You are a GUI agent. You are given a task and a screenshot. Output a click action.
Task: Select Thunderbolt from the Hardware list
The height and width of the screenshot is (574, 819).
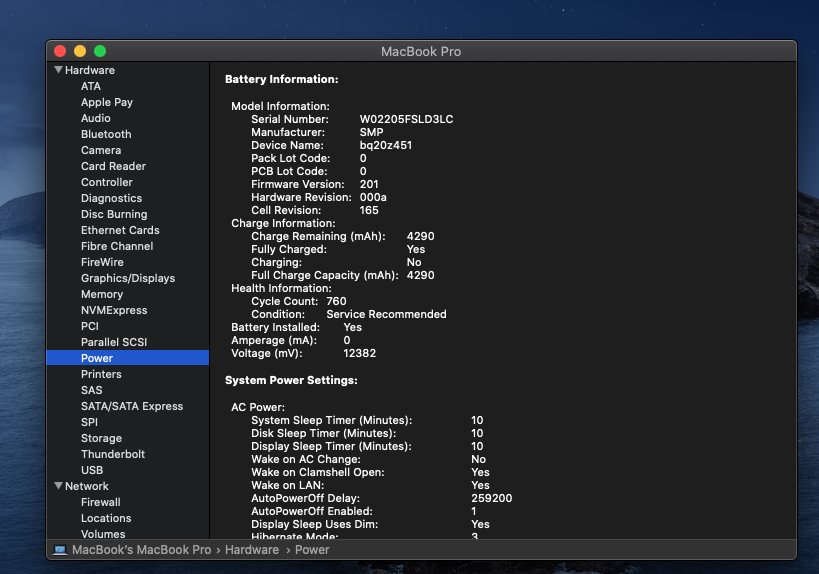click(x=113, y=454)
